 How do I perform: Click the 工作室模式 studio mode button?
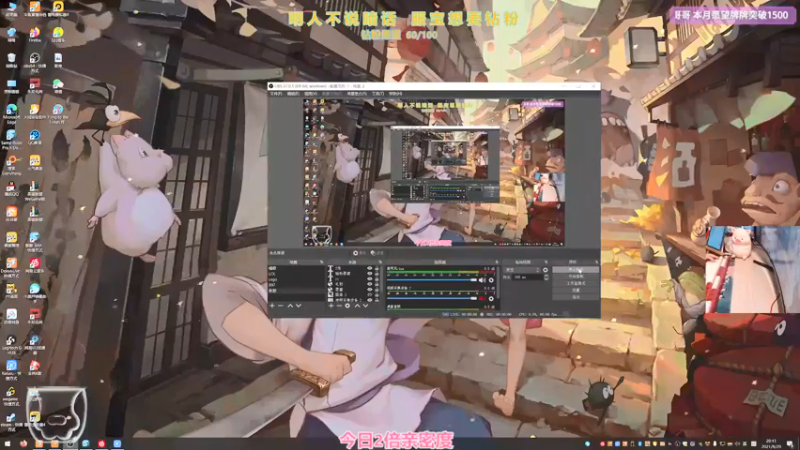576,283
